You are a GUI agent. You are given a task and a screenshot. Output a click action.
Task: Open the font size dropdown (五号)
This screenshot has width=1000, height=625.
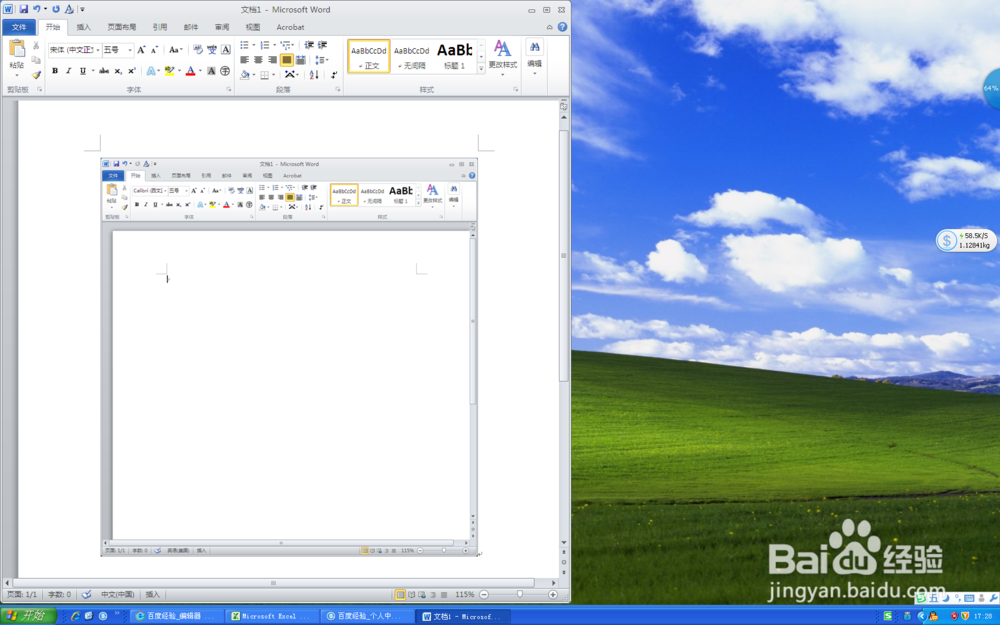(x=130, y=50)
